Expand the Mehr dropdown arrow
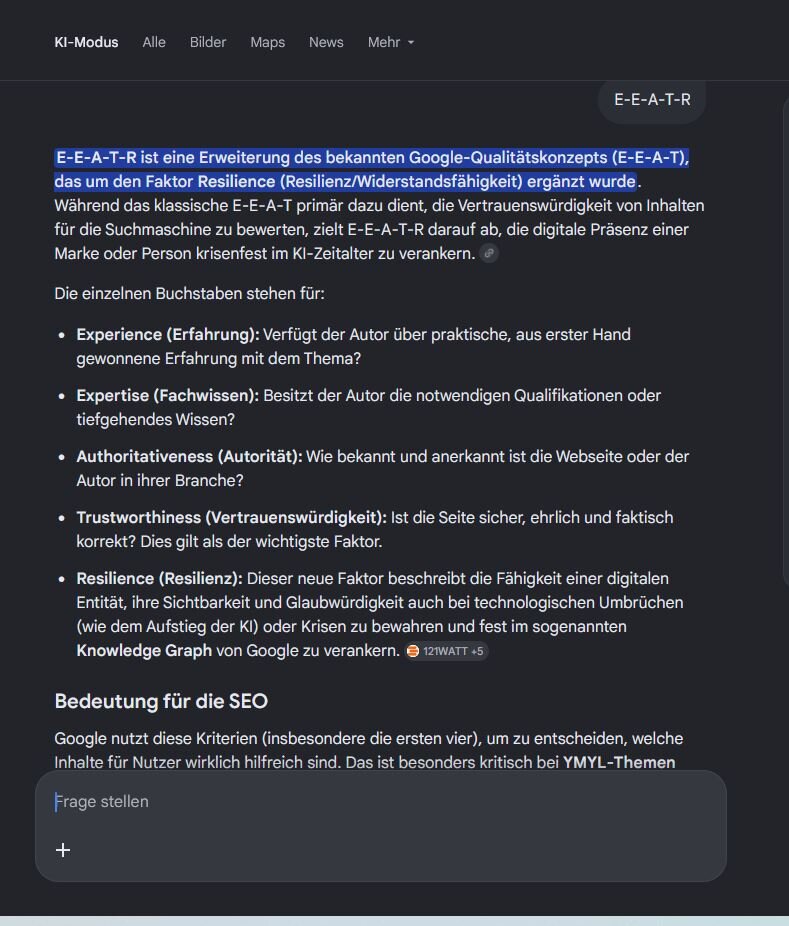Screen dimensions: 789x926 coord(411,43)
